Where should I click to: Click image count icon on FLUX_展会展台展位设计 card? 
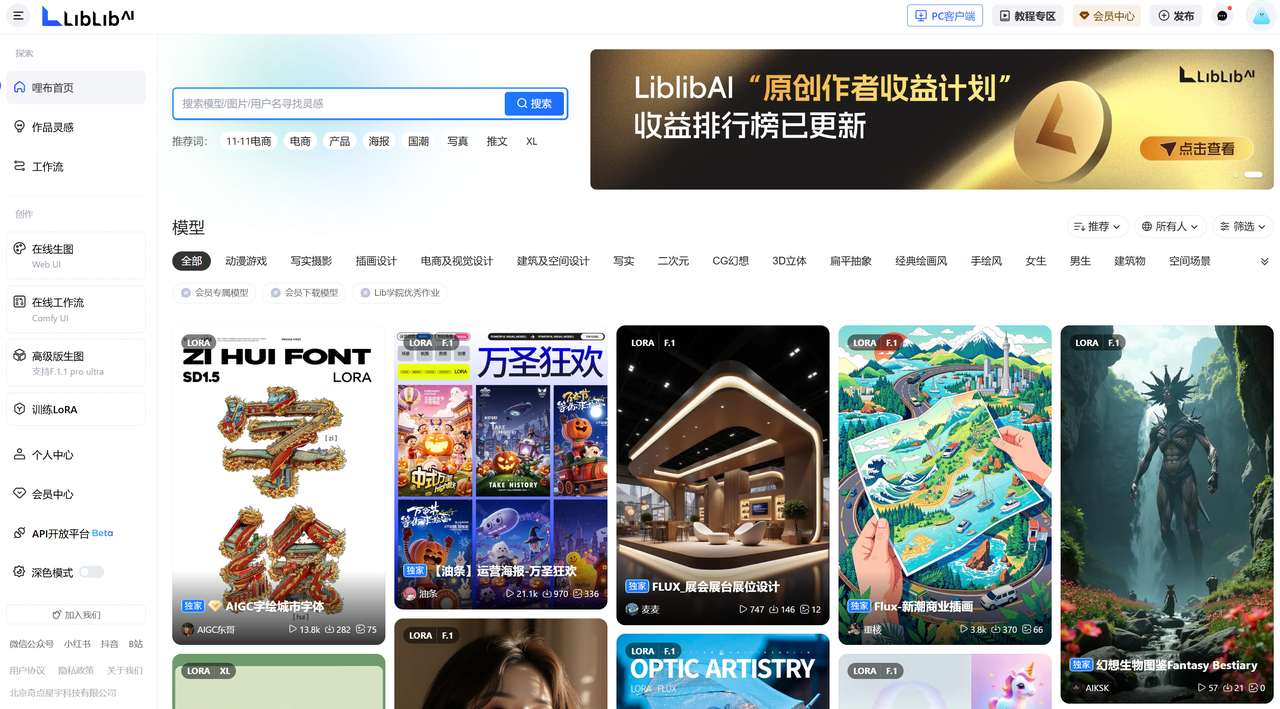(x=805, y=609)
